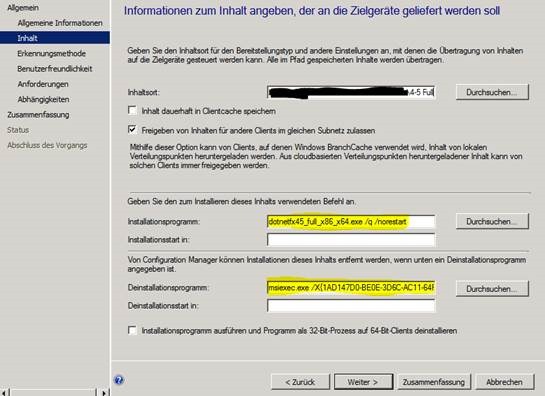Click into the Installationsprogramm field
545x396 pixels.
tap(351, 221)
